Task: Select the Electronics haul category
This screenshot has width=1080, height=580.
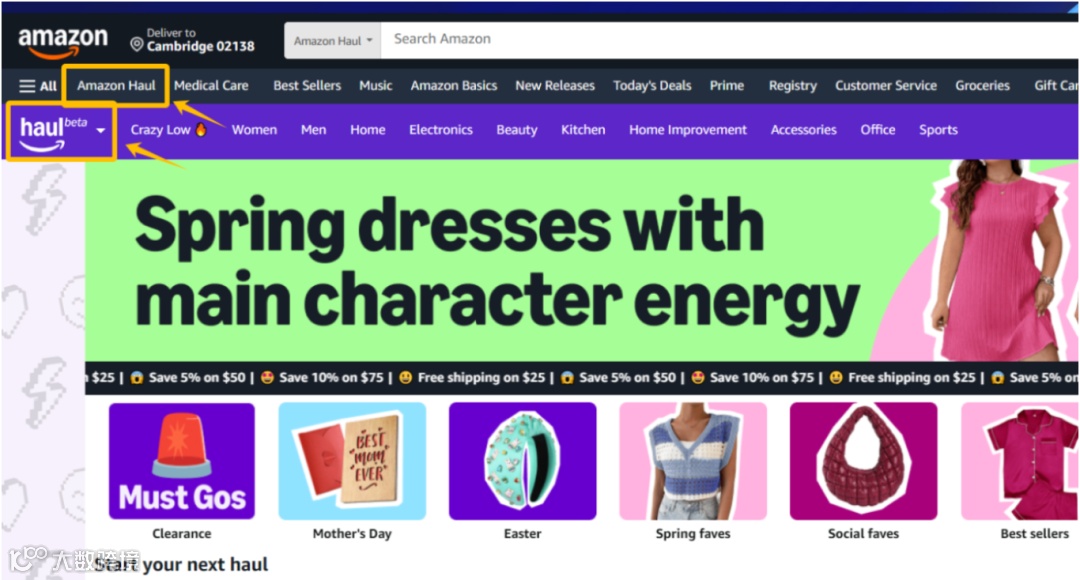Action: (x=441, y=130)
